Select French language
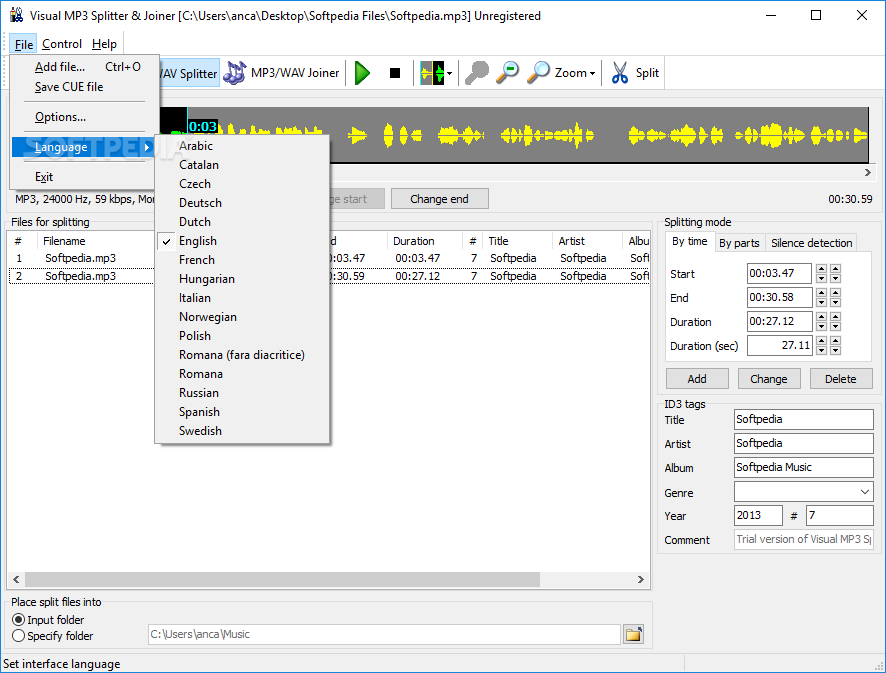The image size is (886, 673). (242, 260)
